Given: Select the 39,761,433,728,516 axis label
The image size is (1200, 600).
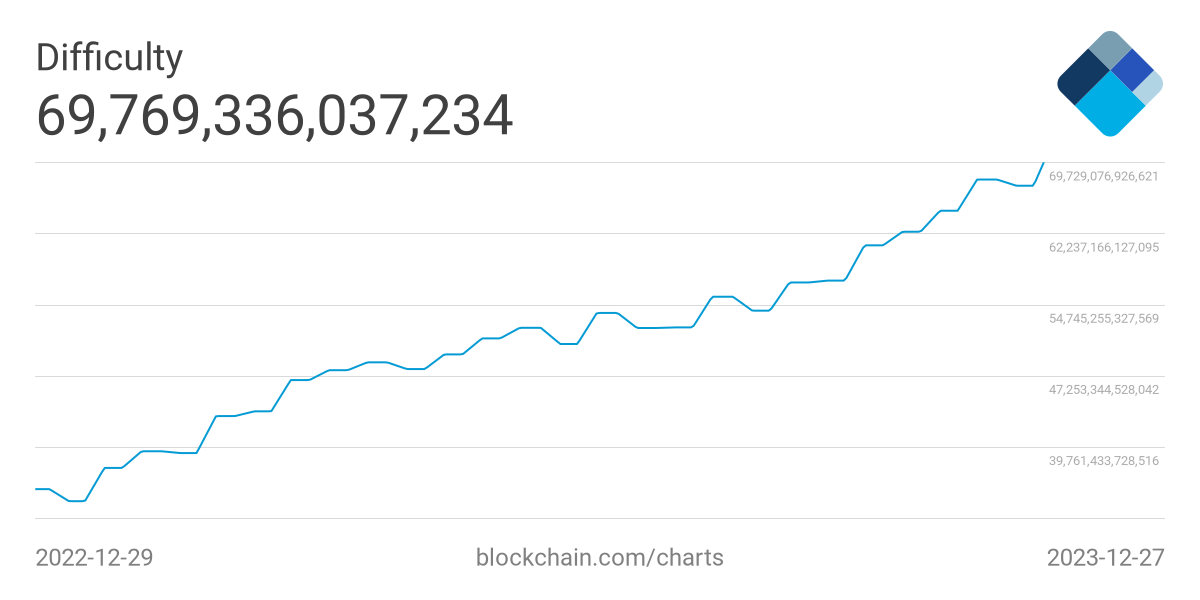Looking at the screenshot, I should click(1103, 460).
